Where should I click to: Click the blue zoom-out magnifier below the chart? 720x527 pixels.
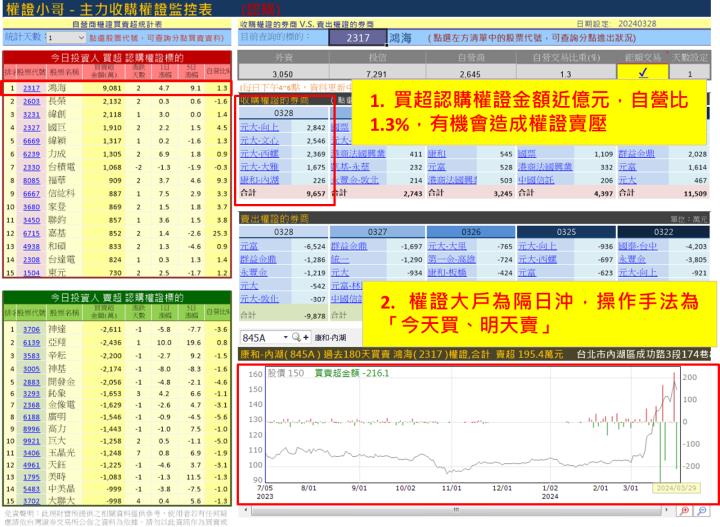702,510
